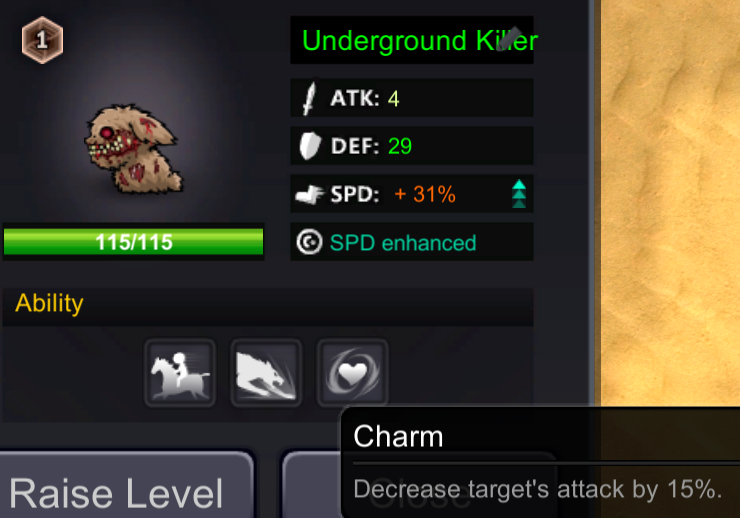Click the SPD +31% stat row
740x518 pixels.
[412, 194]
